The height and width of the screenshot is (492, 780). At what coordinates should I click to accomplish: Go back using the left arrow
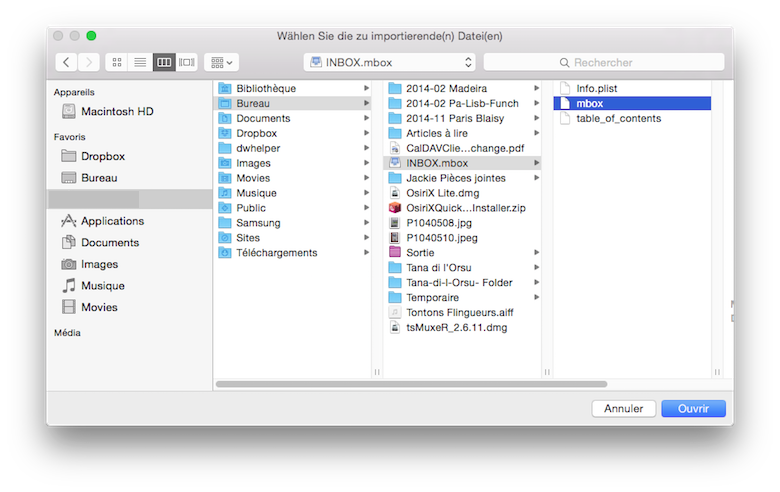(66, 62)
